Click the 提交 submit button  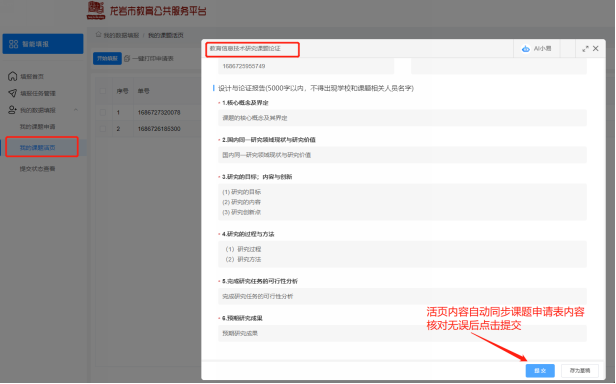pos(540,371)
